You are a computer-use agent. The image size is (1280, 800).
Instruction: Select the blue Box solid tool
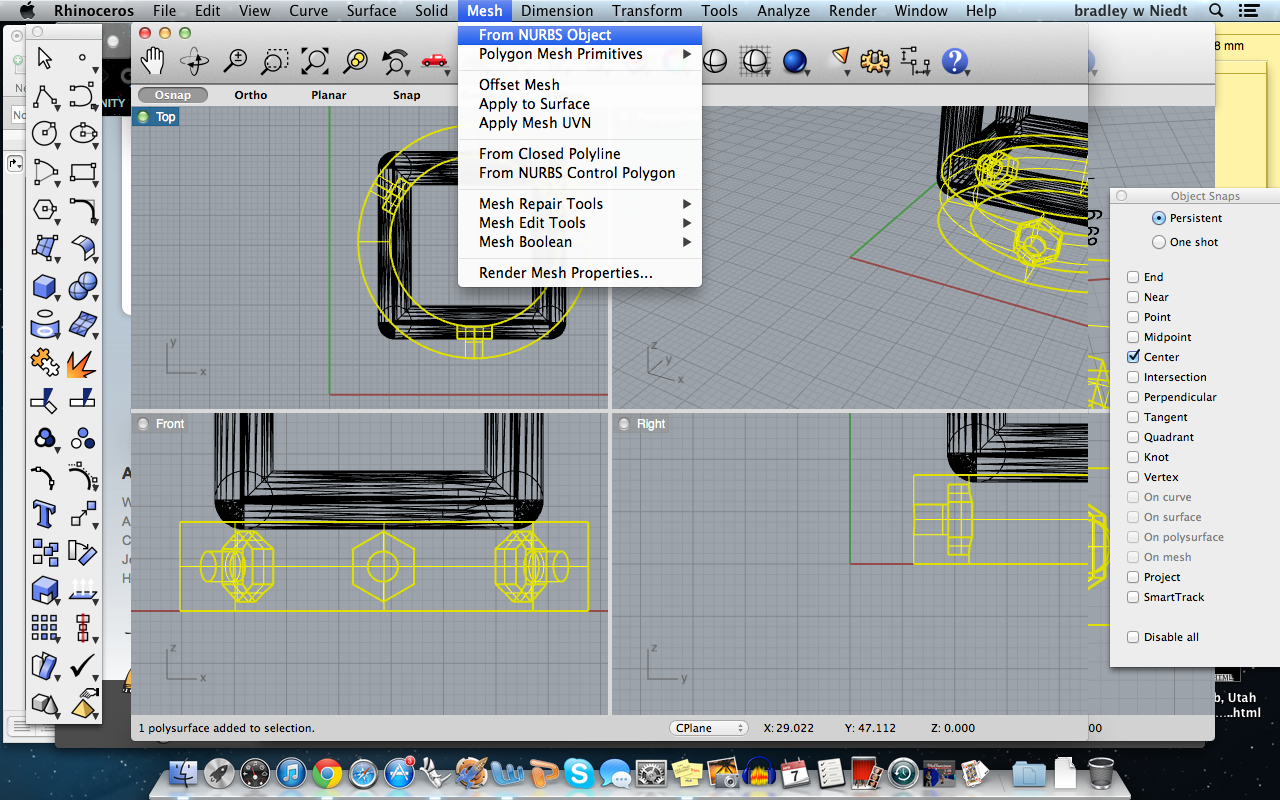44,287
